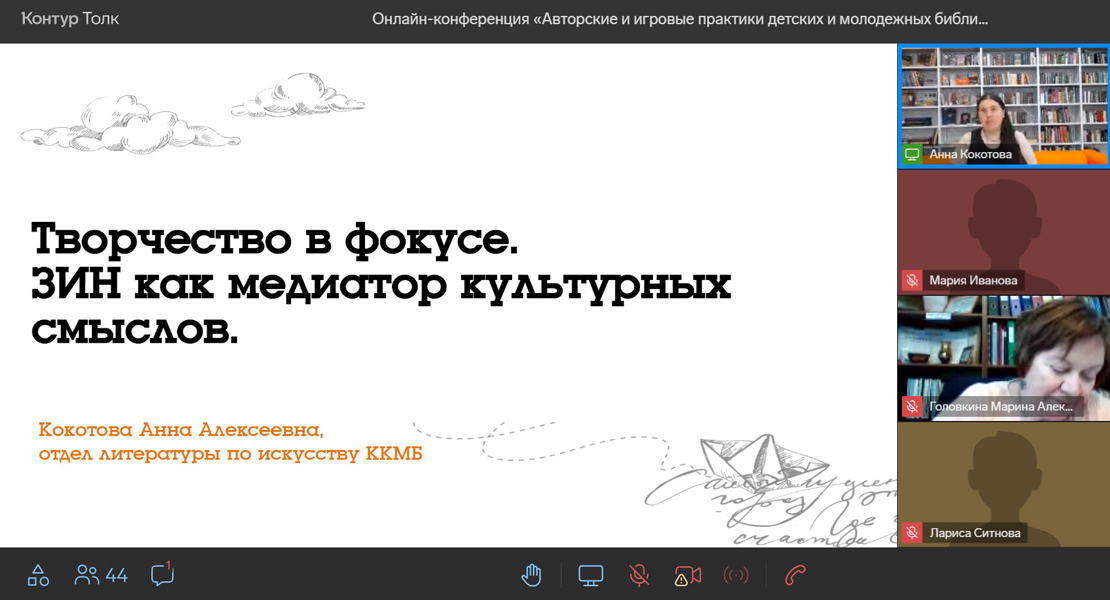This screenshot has height=600, width=1110.
Task: Select Головкина Марина's video tile
Action: [x=1003, y=357]
